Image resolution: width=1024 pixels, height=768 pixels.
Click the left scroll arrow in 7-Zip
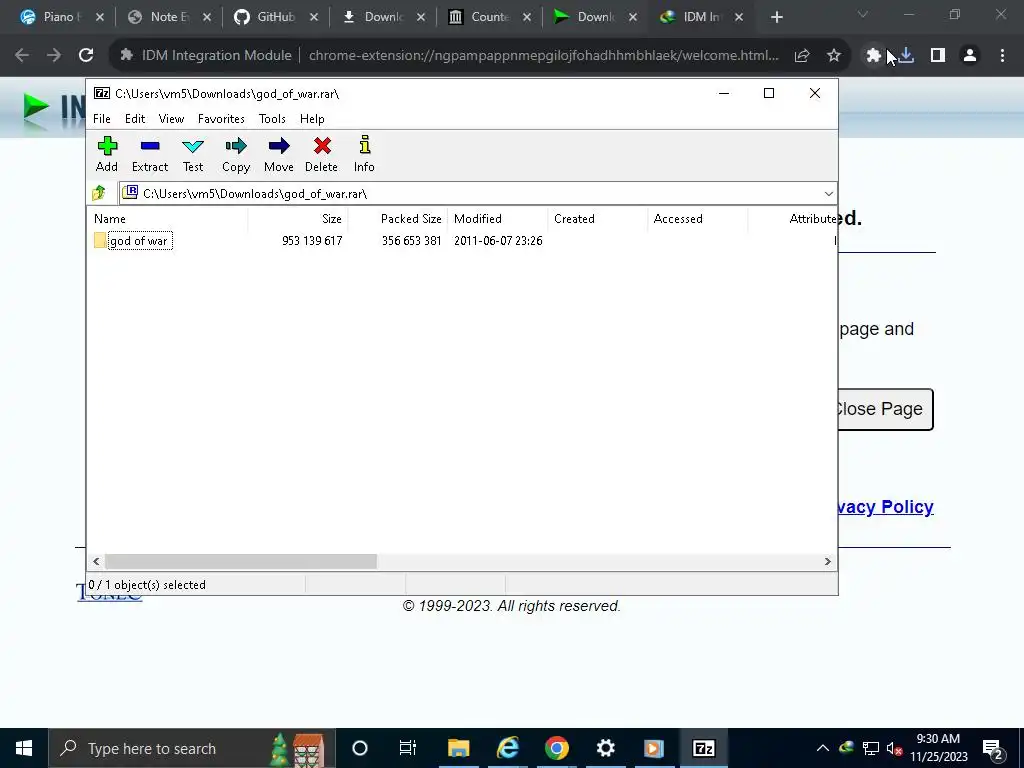[96, 562]
